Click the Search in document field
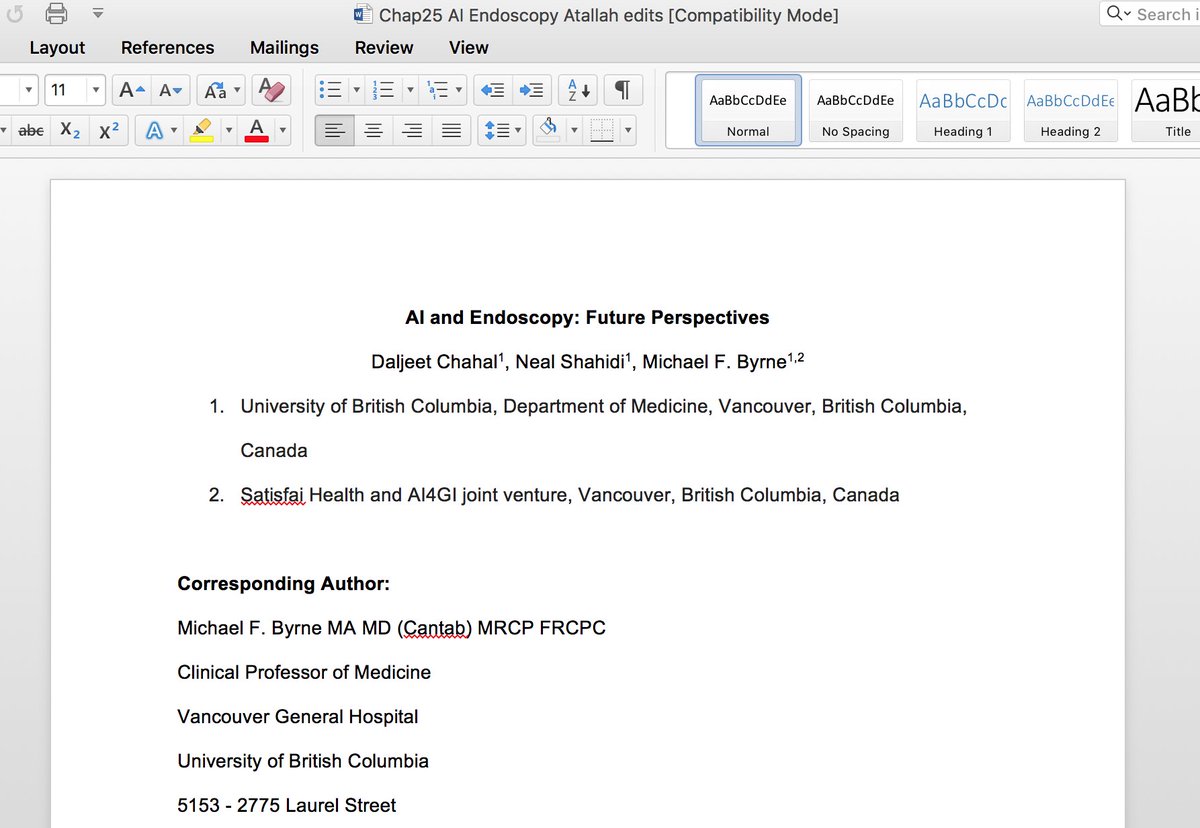The height and width of the screenshot is (828, 1200). tap(1149, 14)
